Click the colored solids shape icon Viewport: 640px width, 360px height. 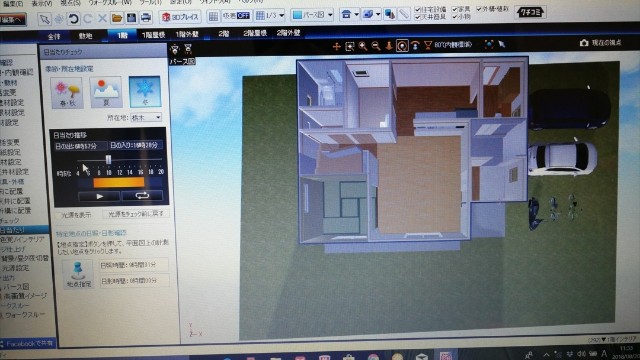pos(390,15)
